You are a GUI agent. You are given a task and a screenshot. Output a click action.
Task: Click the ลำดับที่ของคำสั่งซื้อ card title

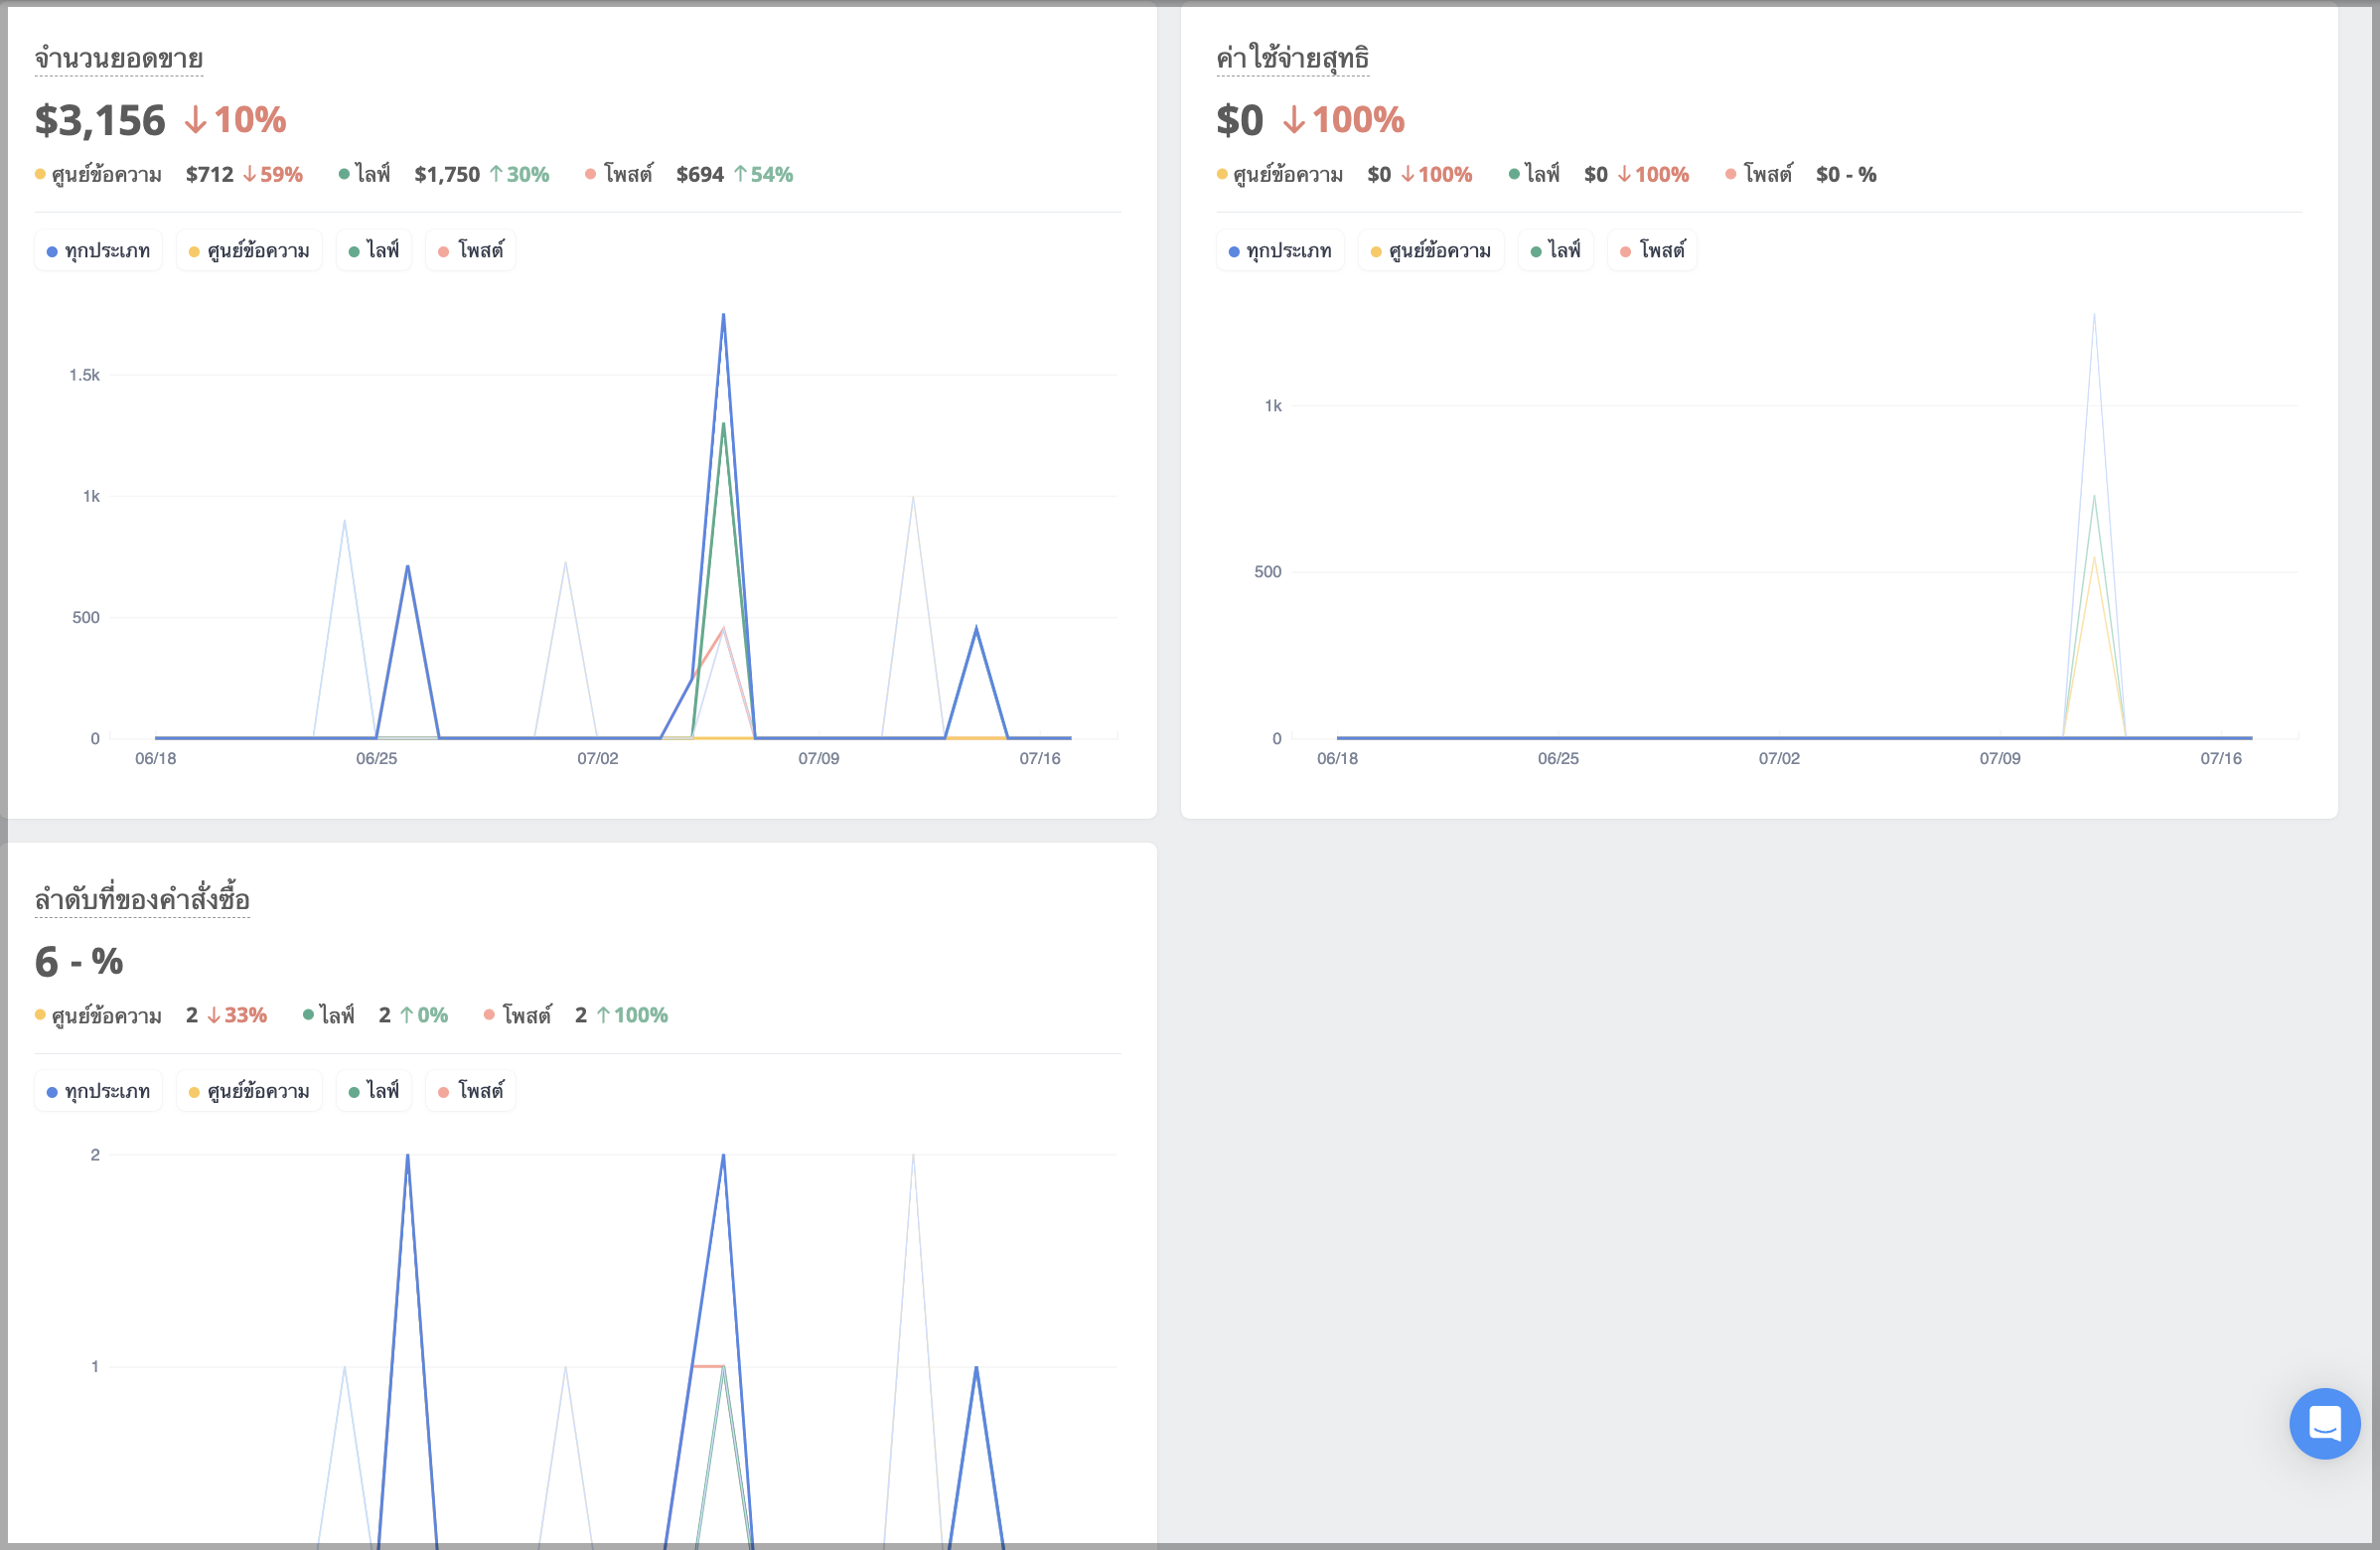click(x=142, y=900)
